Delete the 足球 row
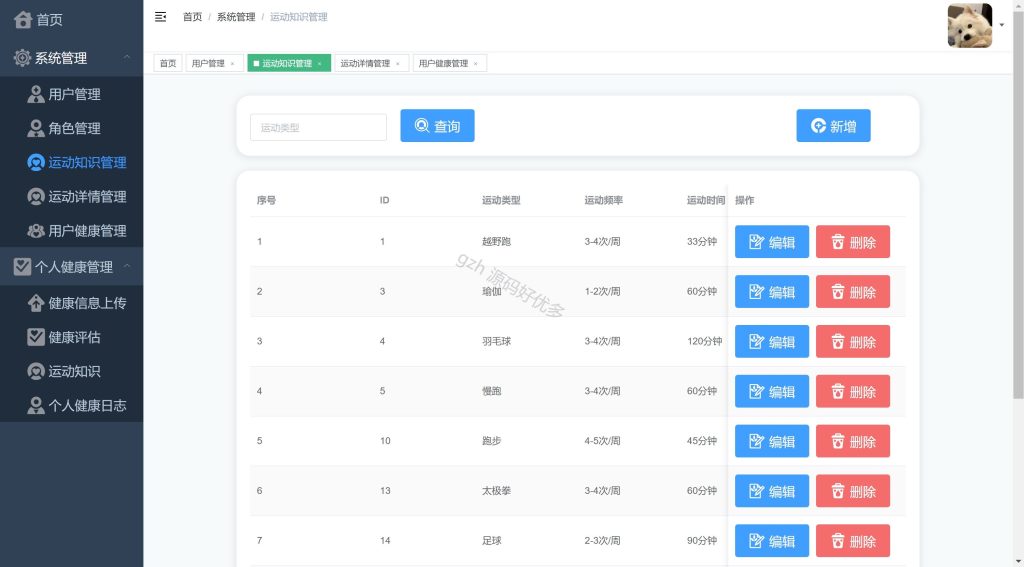Image resolution: width=1024 pixels, height=567 pixels. (853, 541)
